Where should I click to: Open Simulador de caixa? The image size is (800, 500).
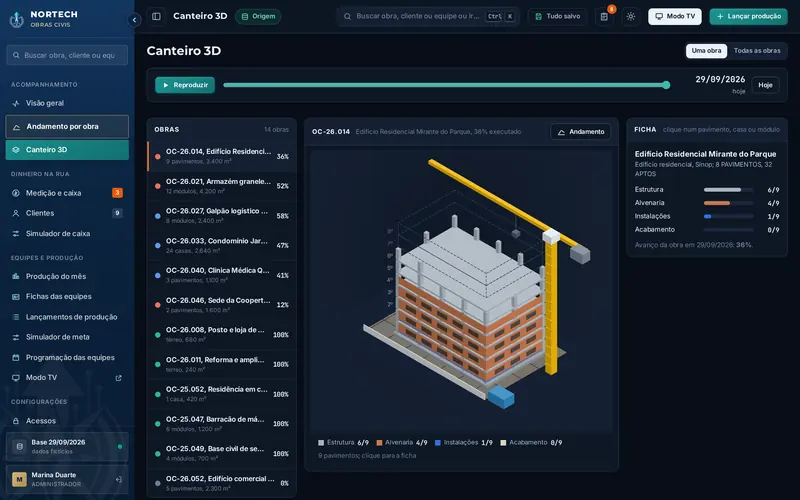click(67, 234)
